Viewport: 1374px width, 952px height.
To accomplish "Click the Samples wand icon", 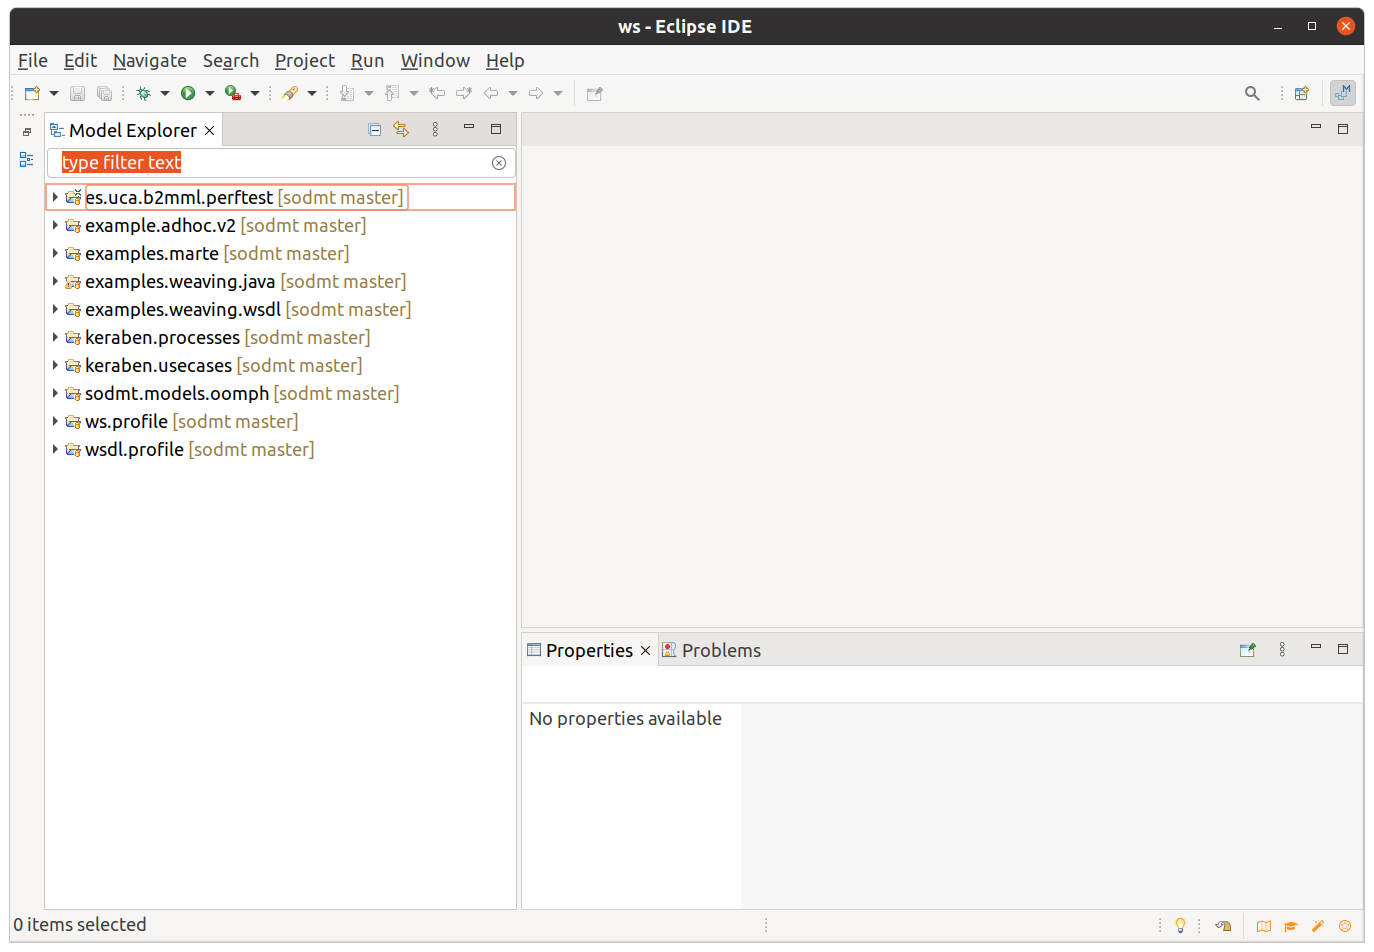I will [x=1318, y=926].
